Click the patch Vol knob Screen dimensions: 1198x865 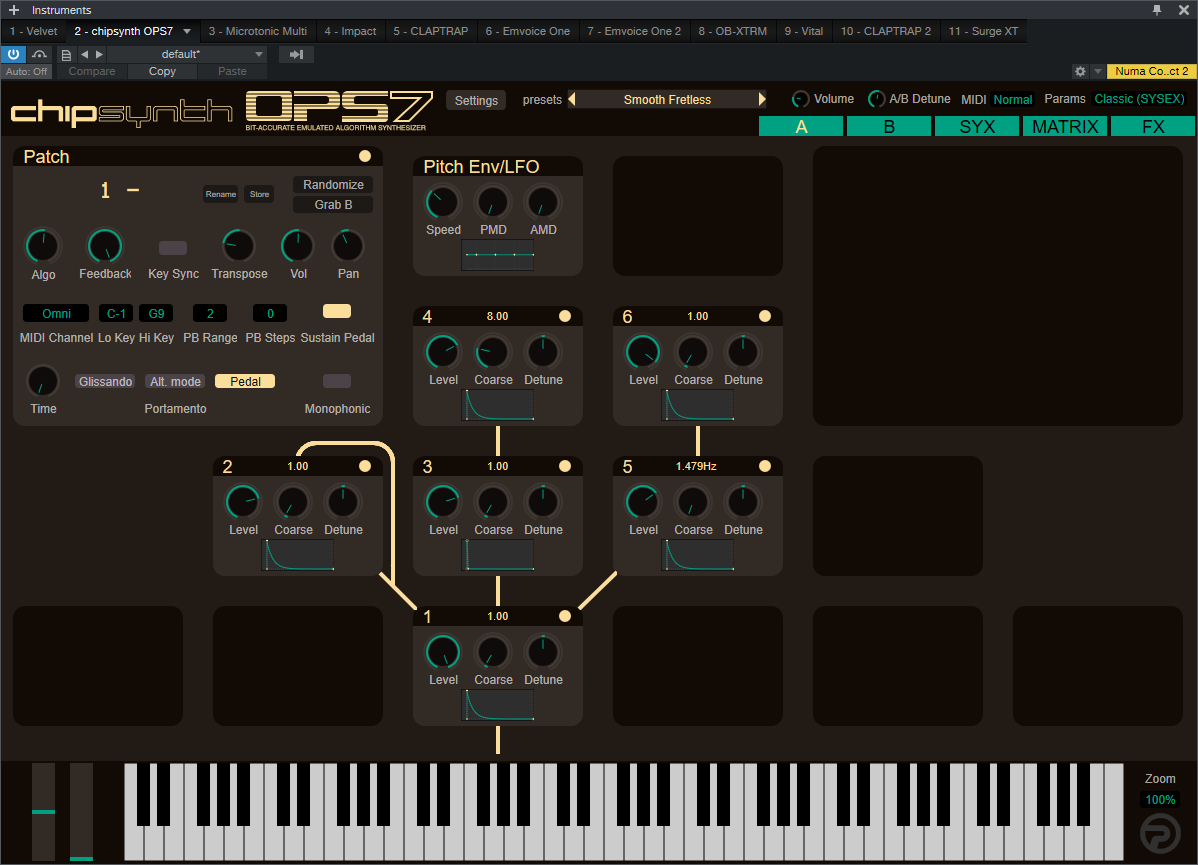pos(298,246)
